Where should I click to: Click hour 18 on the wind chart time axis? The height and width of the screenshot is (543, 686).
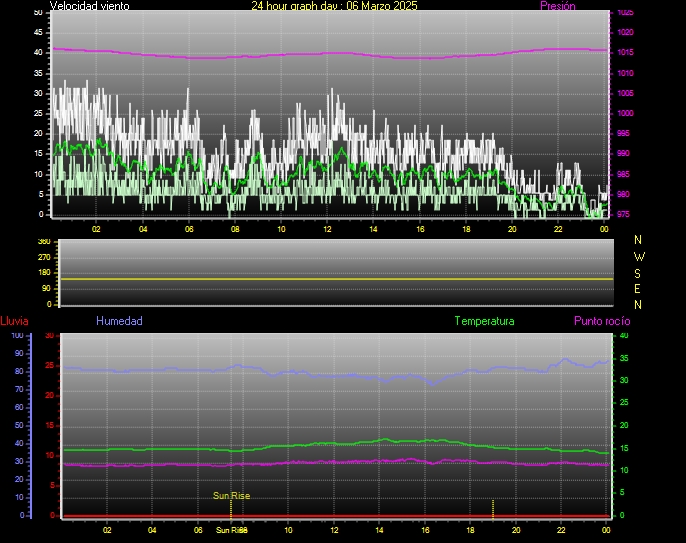tap(466, 229)
